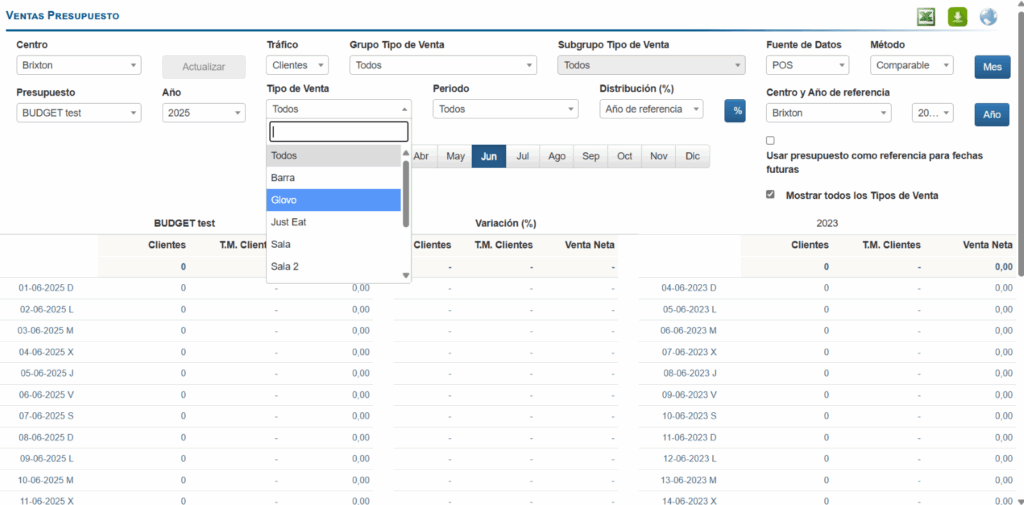
Task: Uncheck Mostrar todos los Tipos de Venta
Action: (x=770, y=195)
